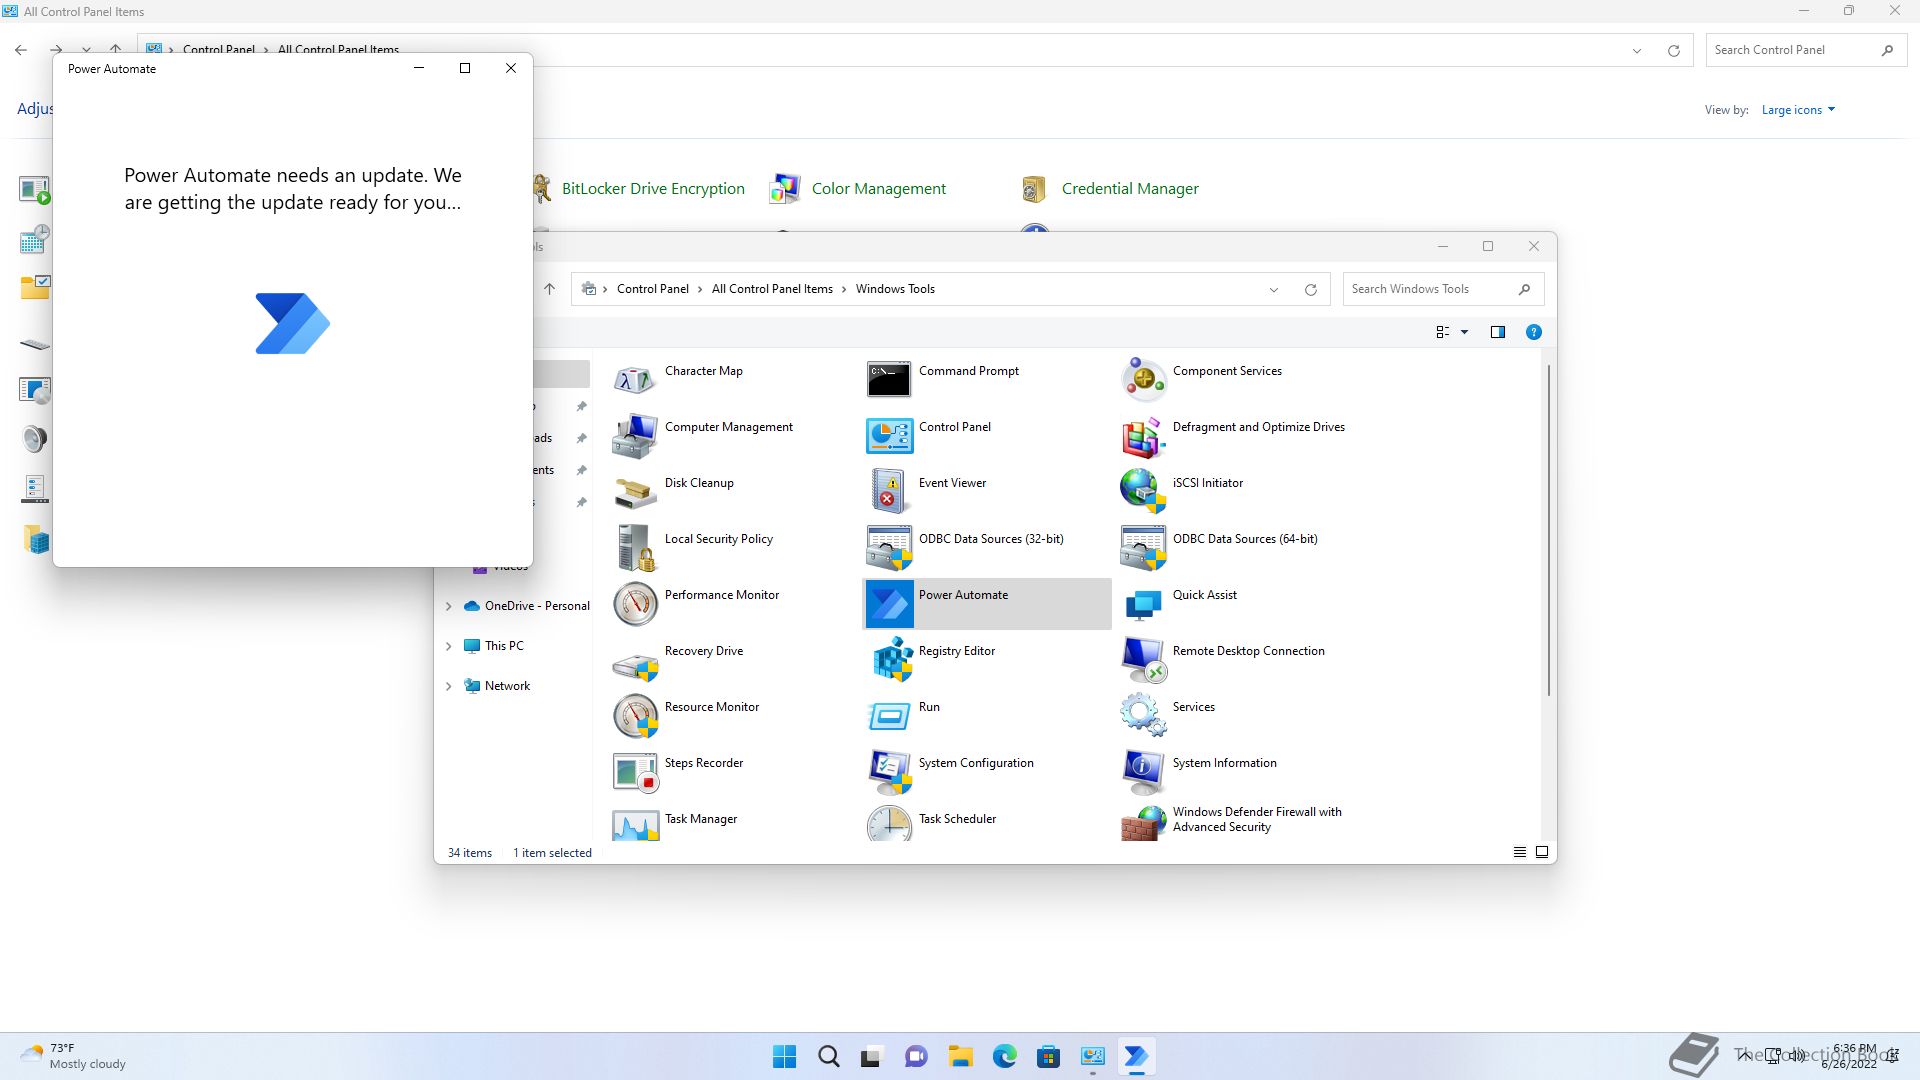1920x1080 pixels.
Task: Open Event Viewer icon
Action: pyautogui.click(x=889, y=492)
